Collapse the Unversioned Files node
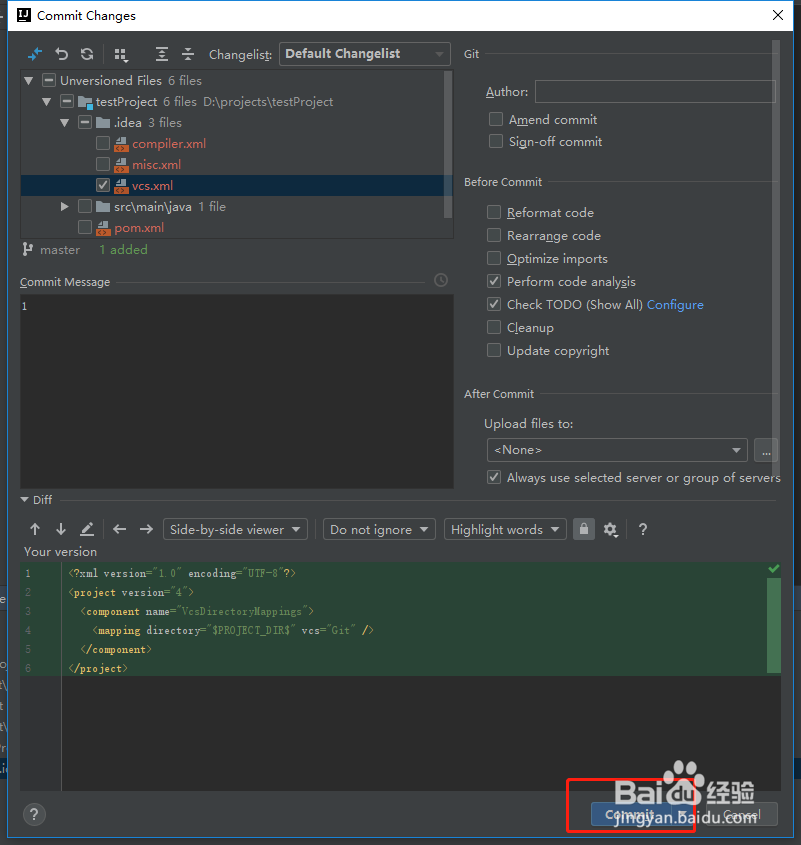Screen dimensions: 801x845 click(x=29, y=81)
